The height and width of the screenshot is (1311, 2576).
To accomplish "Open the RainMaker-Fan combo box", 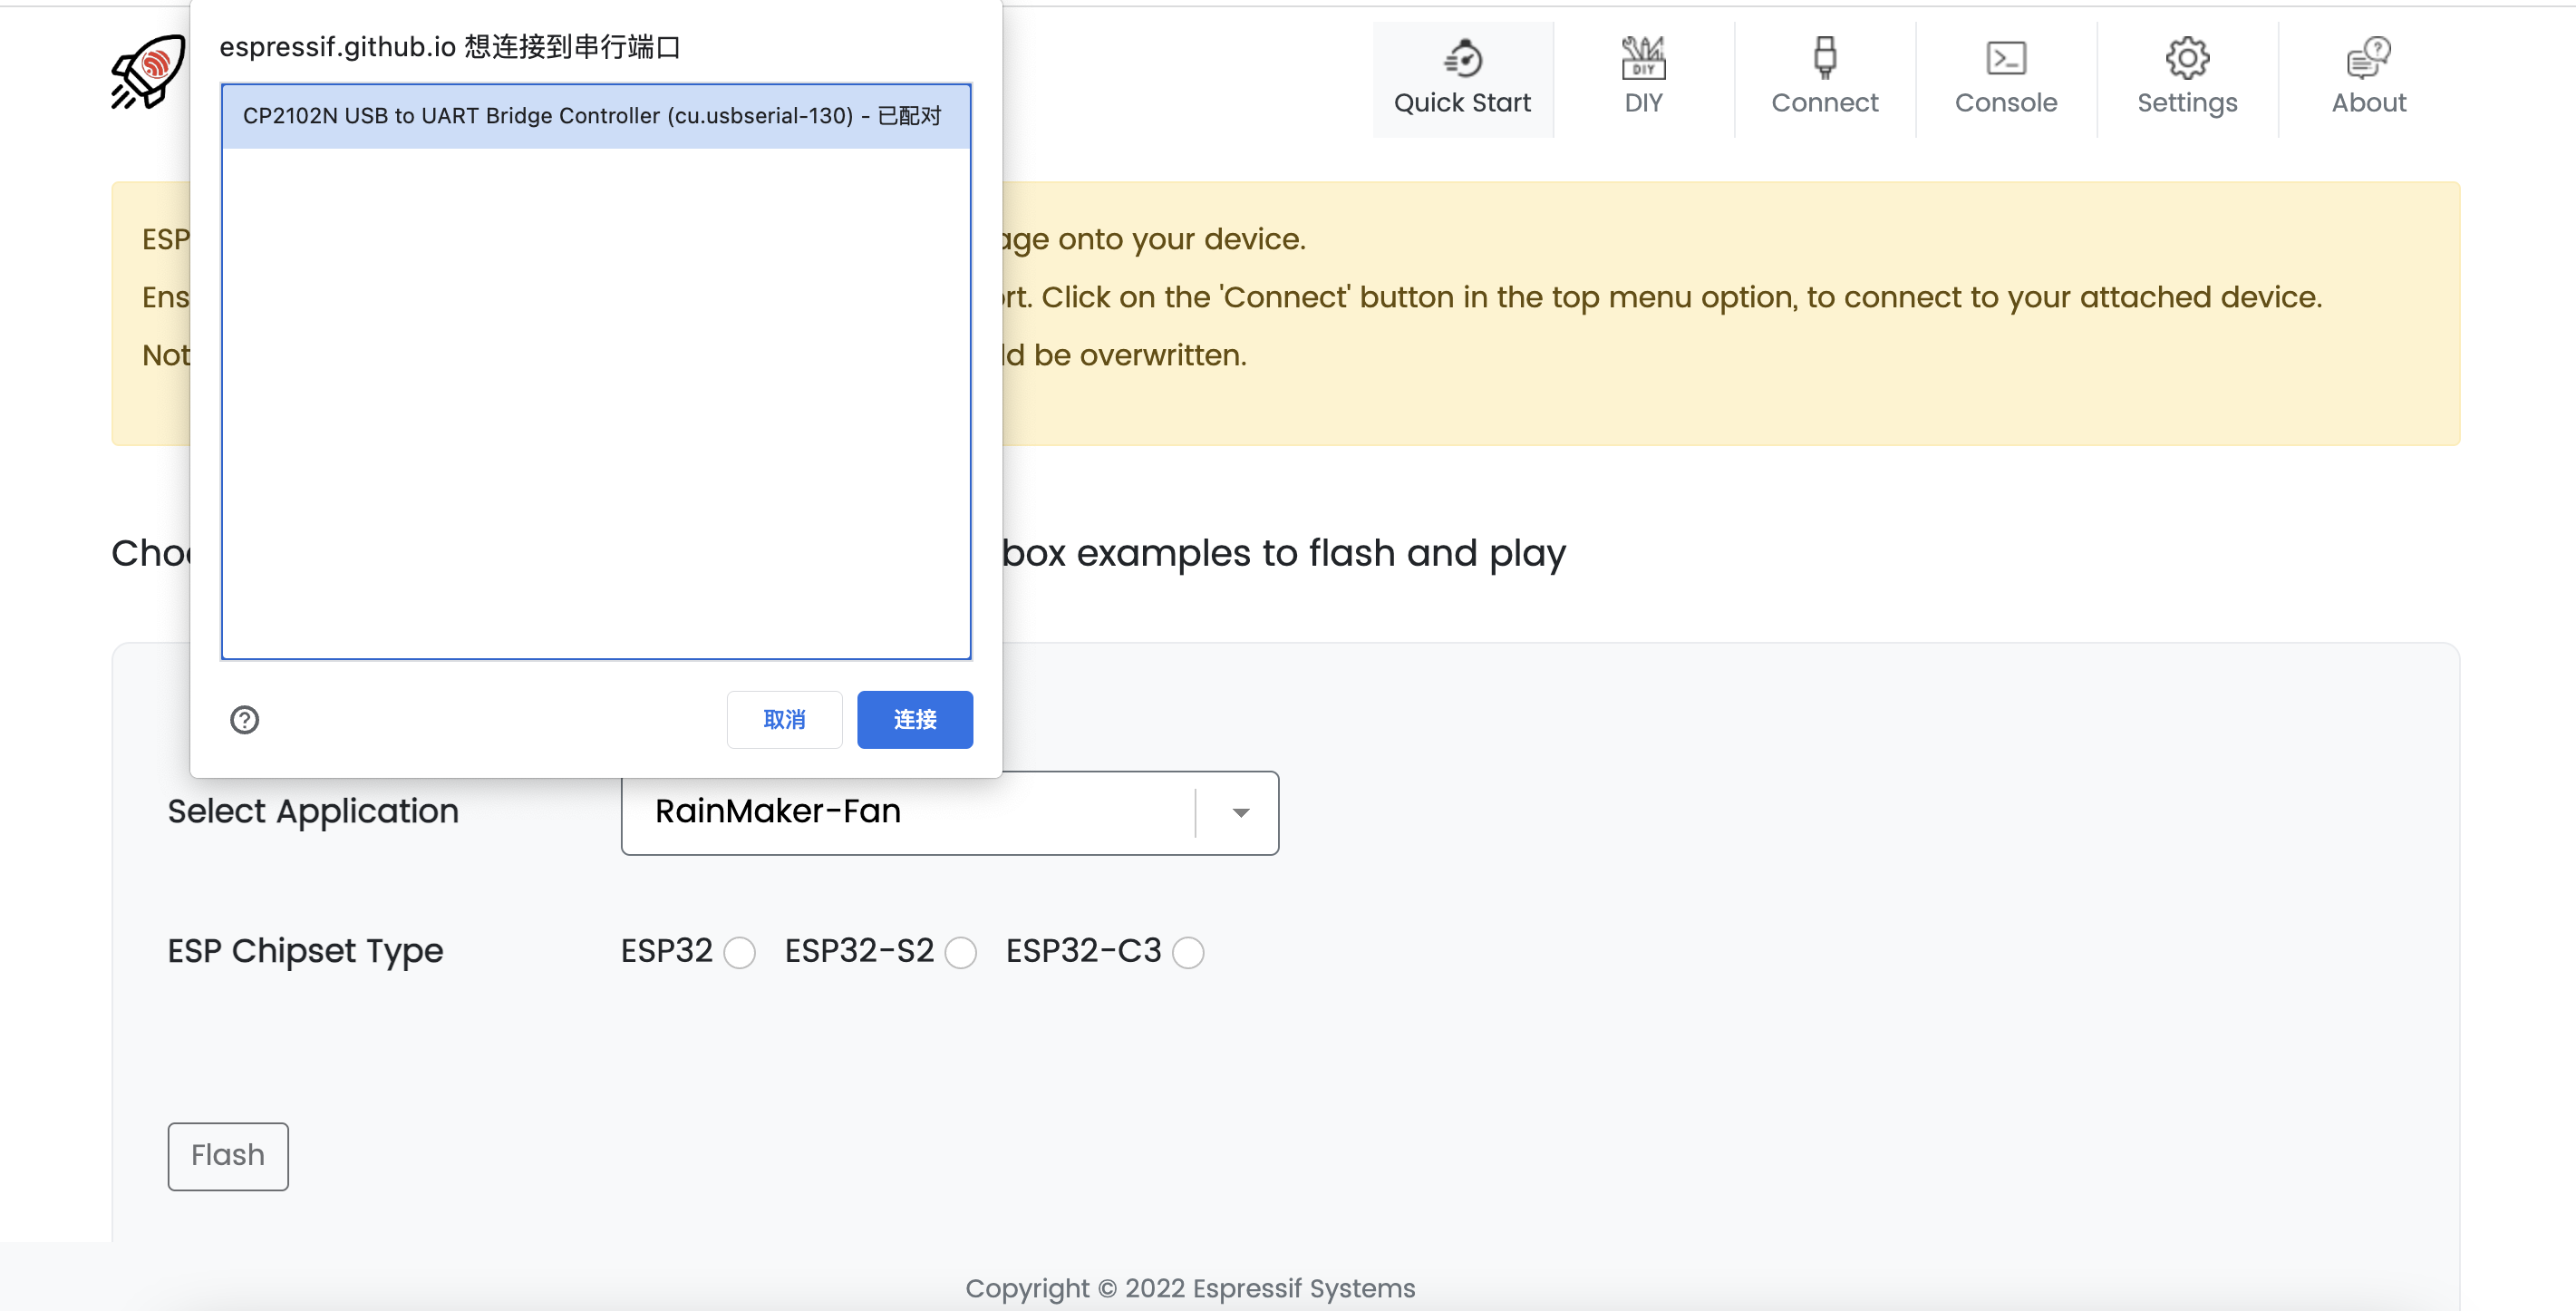I will tap(906, 812).
